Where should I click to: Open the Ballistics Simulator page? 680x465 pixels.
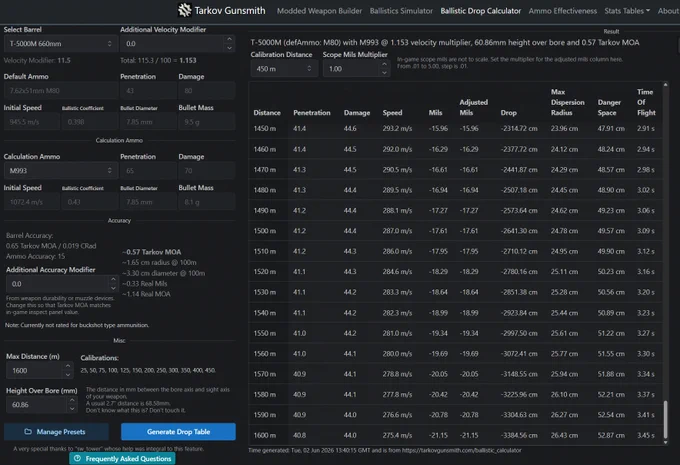pyautogui.click(x=401, y=11)
